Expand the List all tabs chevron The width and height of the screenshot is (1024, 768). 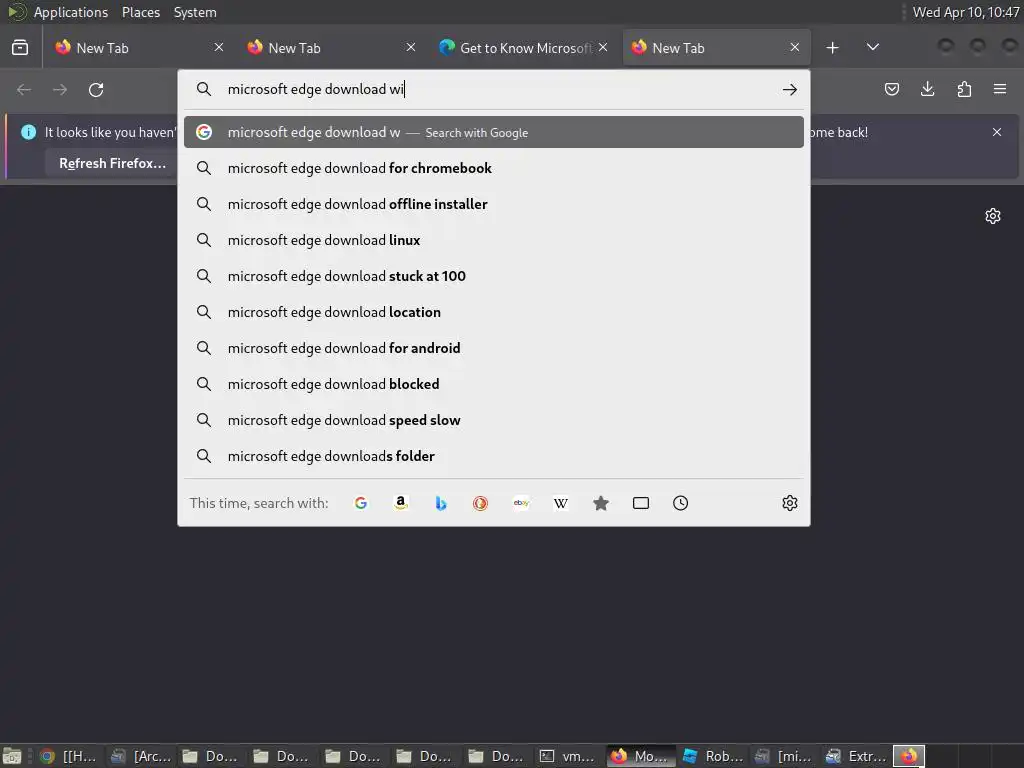tap(872, 48)
